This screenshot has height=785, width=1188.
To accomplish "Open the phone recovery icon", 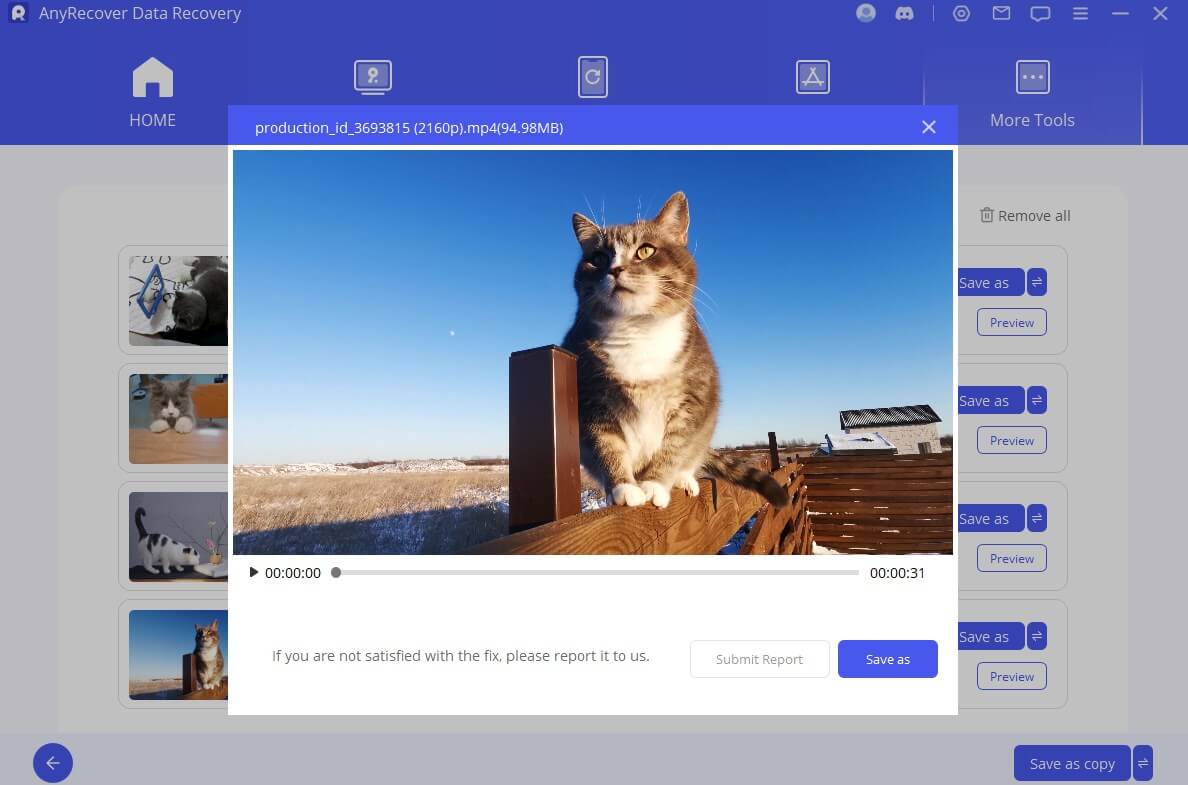I will click(593, 77).
